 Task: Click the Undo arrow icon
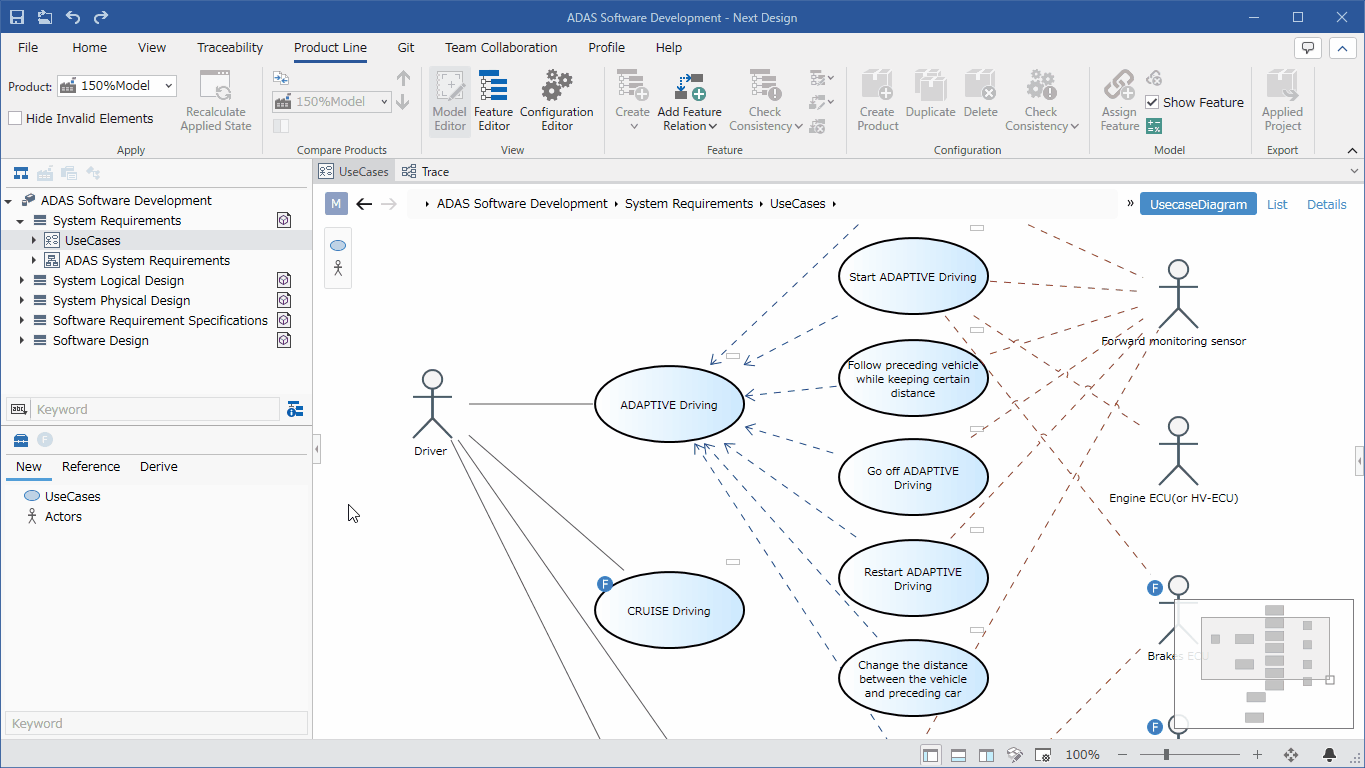coord(72,17)
